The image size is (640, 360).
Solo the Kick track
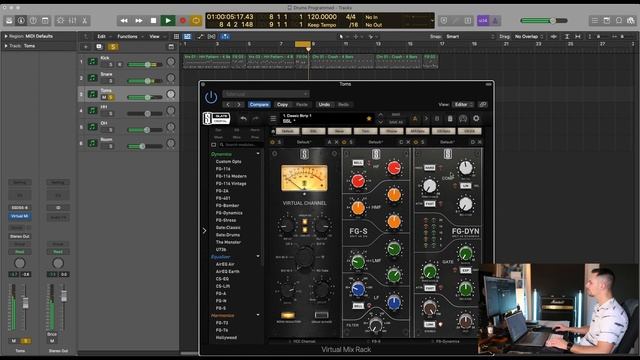111,64
